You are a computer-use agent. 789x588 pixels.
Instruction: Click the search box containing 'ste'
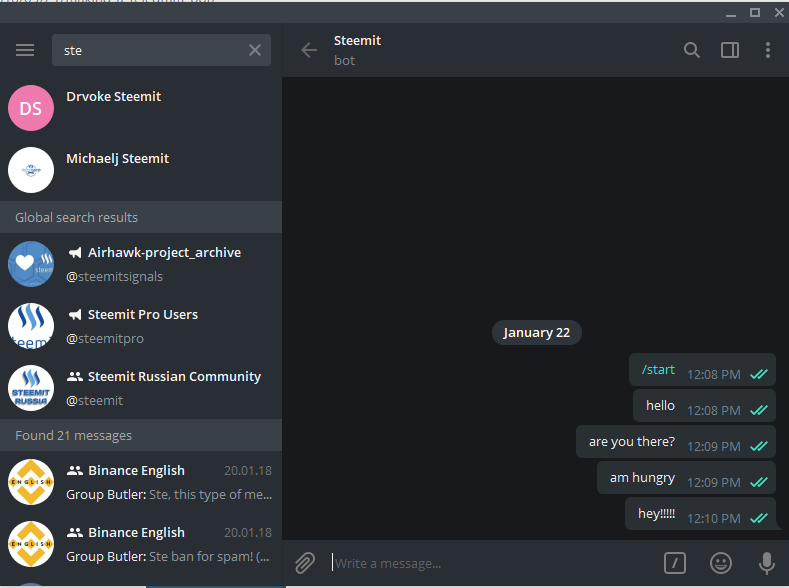(161, 50)
